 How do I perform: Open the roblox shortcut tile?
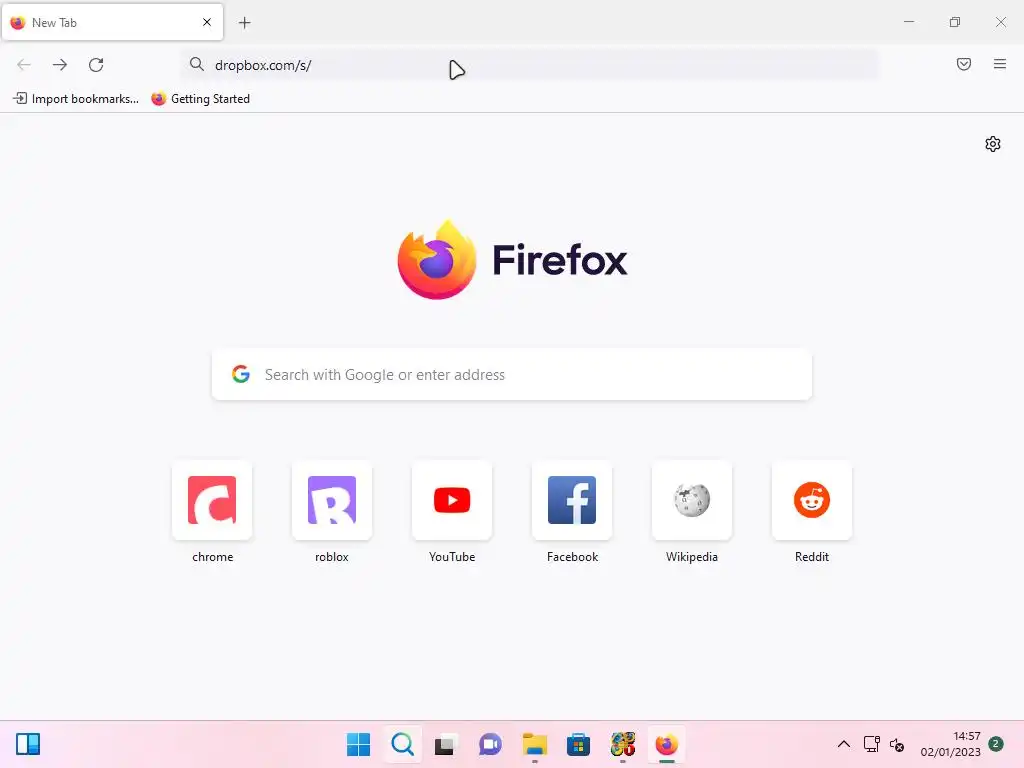click(x=332, y=500)
